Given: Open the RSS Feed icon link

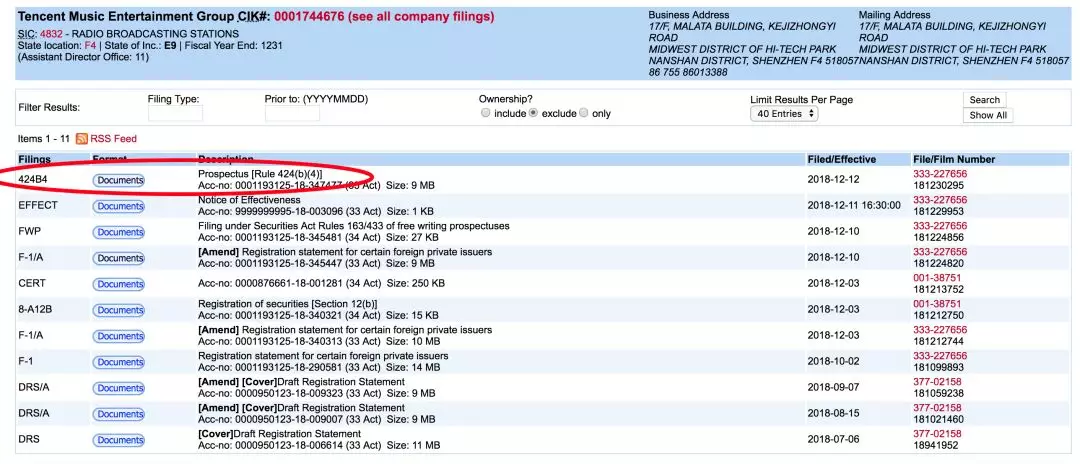Looking at the screenshot, I should (81, 138).
